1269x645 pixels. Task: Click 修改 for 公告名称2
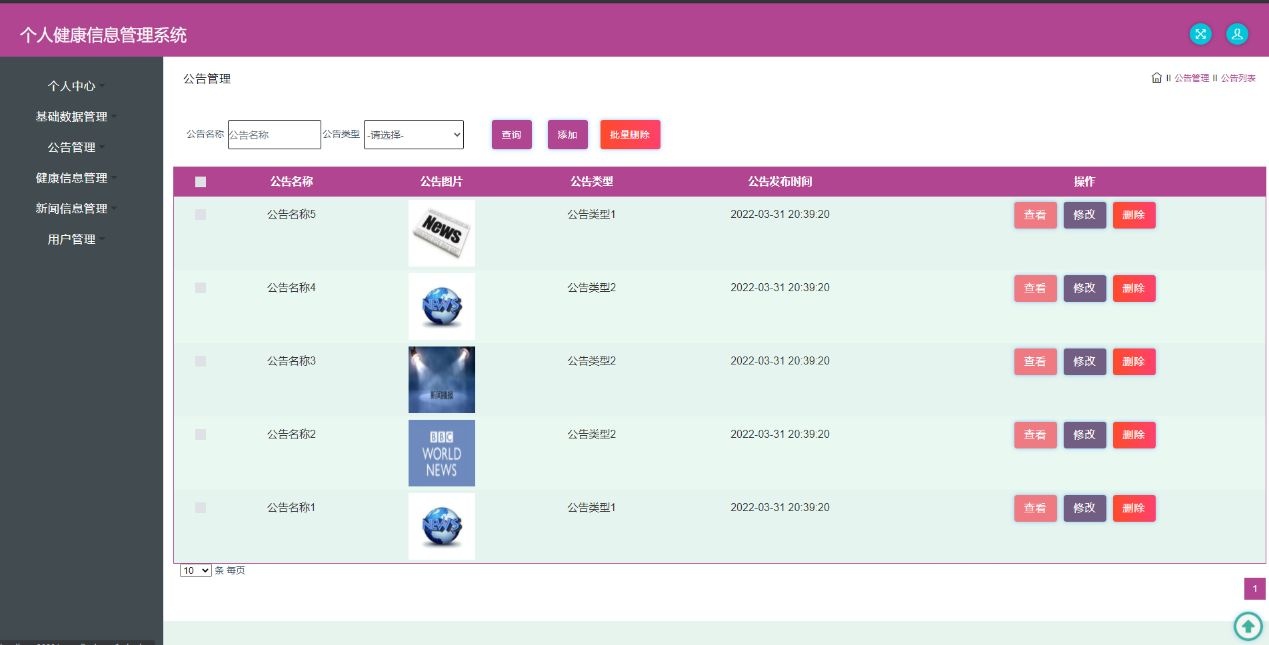pyautogui.click(x=1085, y=435)
